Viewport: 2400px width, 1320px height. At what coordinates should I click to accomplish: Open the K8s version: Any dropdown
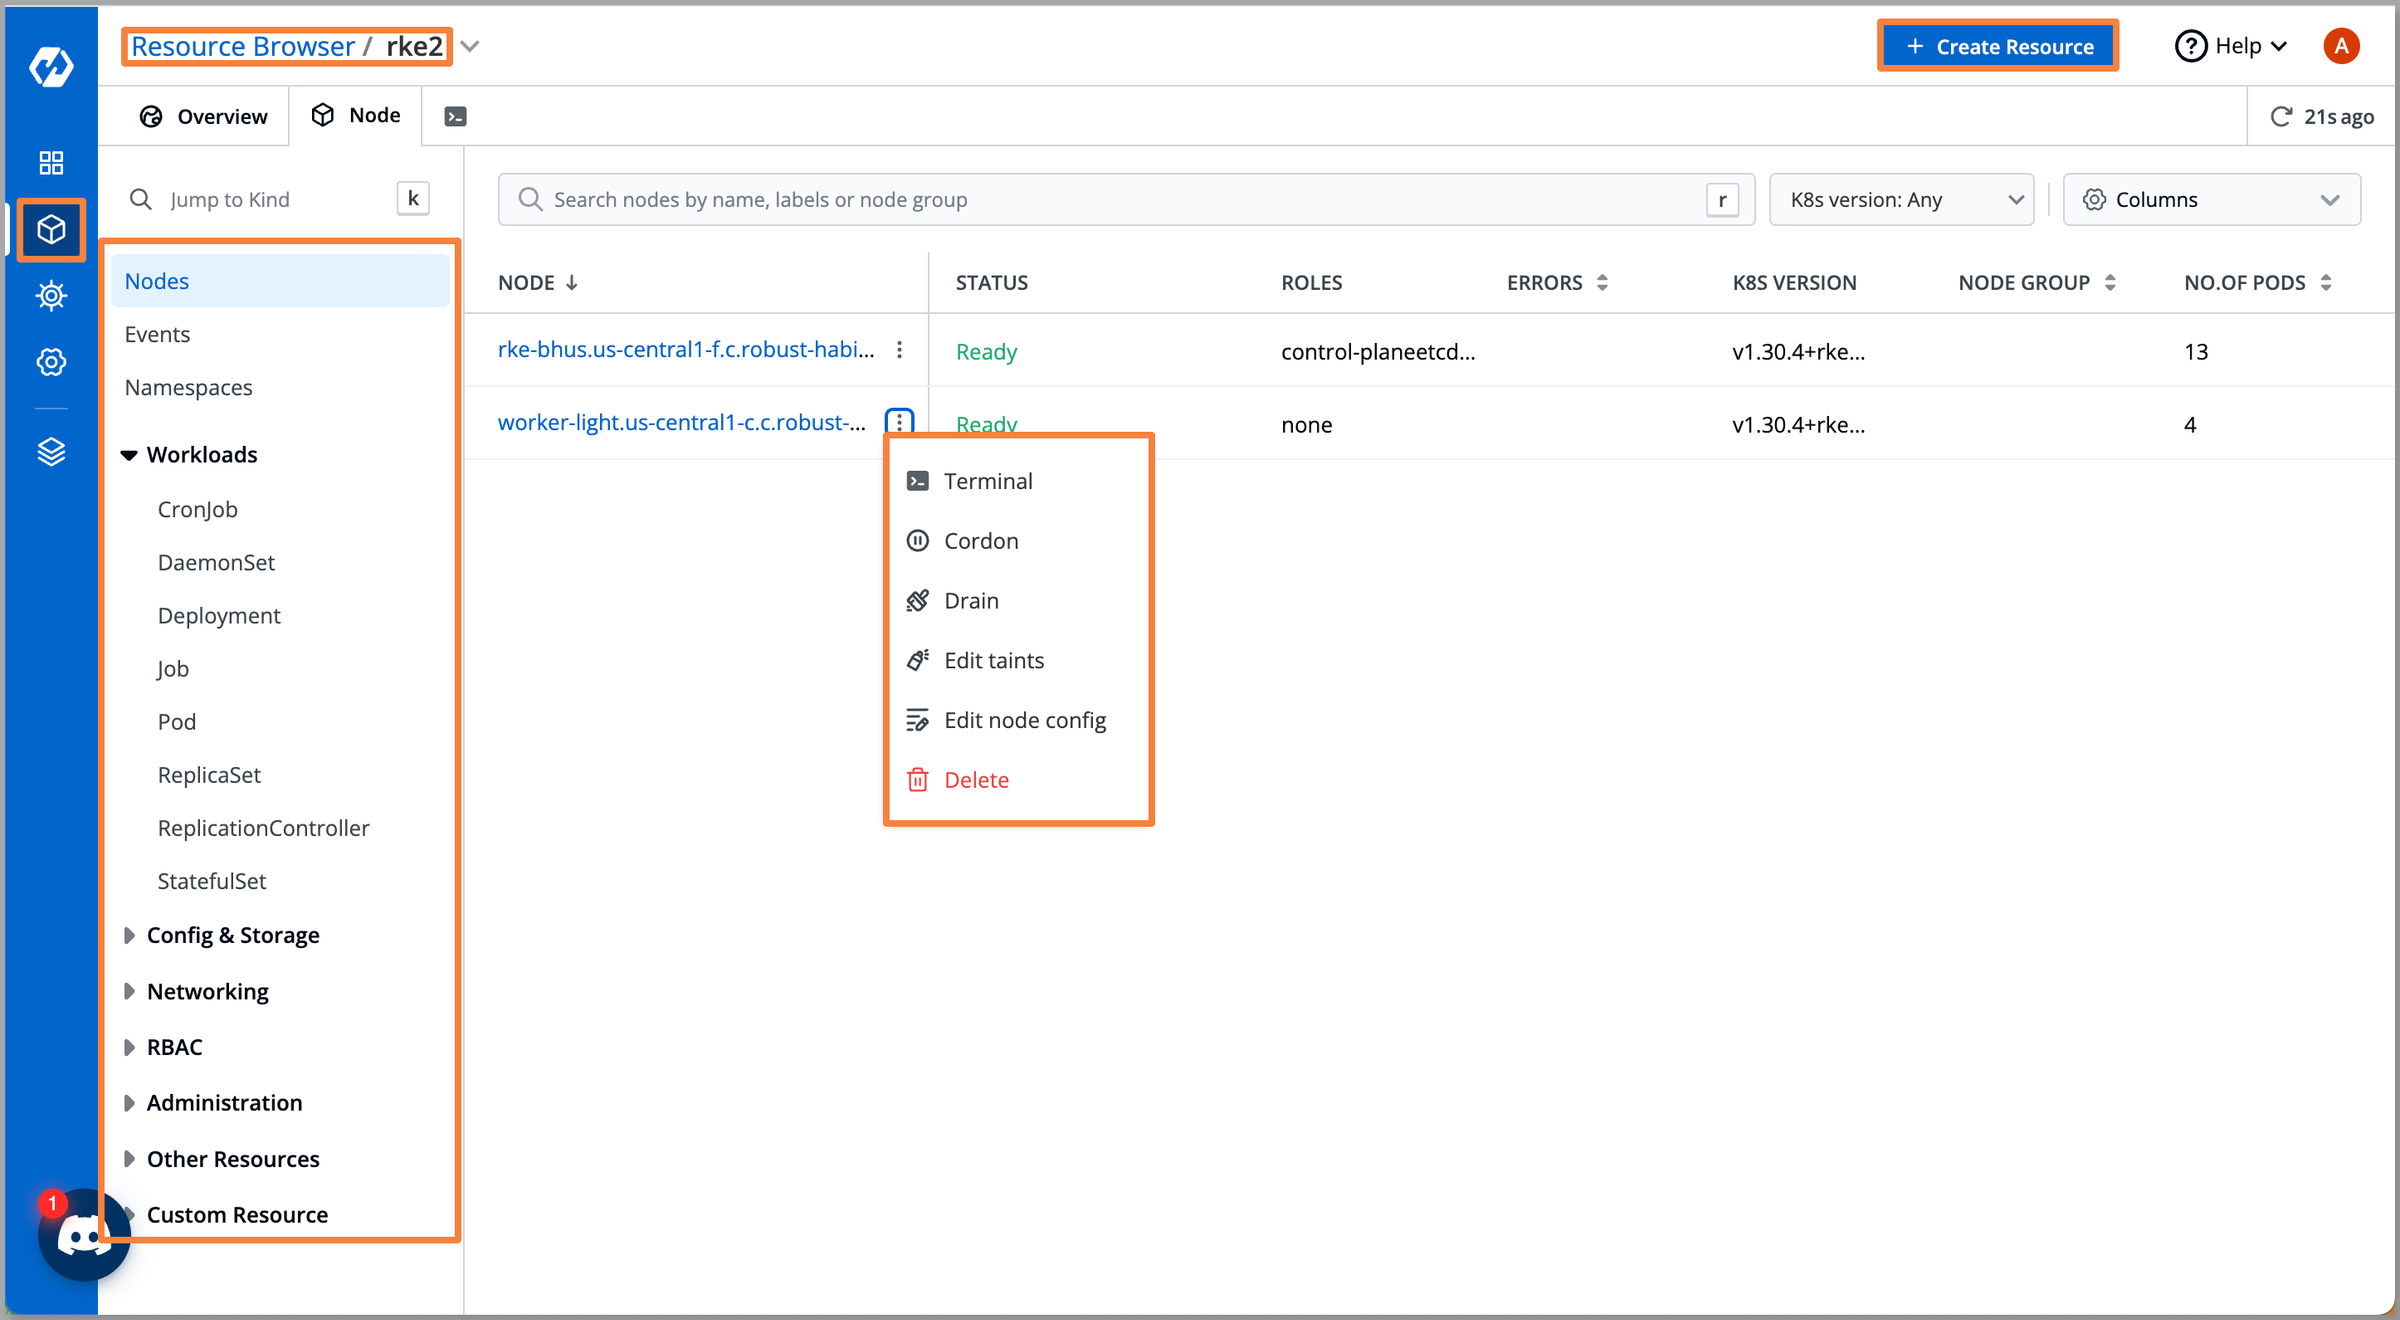coord(1900,199)
